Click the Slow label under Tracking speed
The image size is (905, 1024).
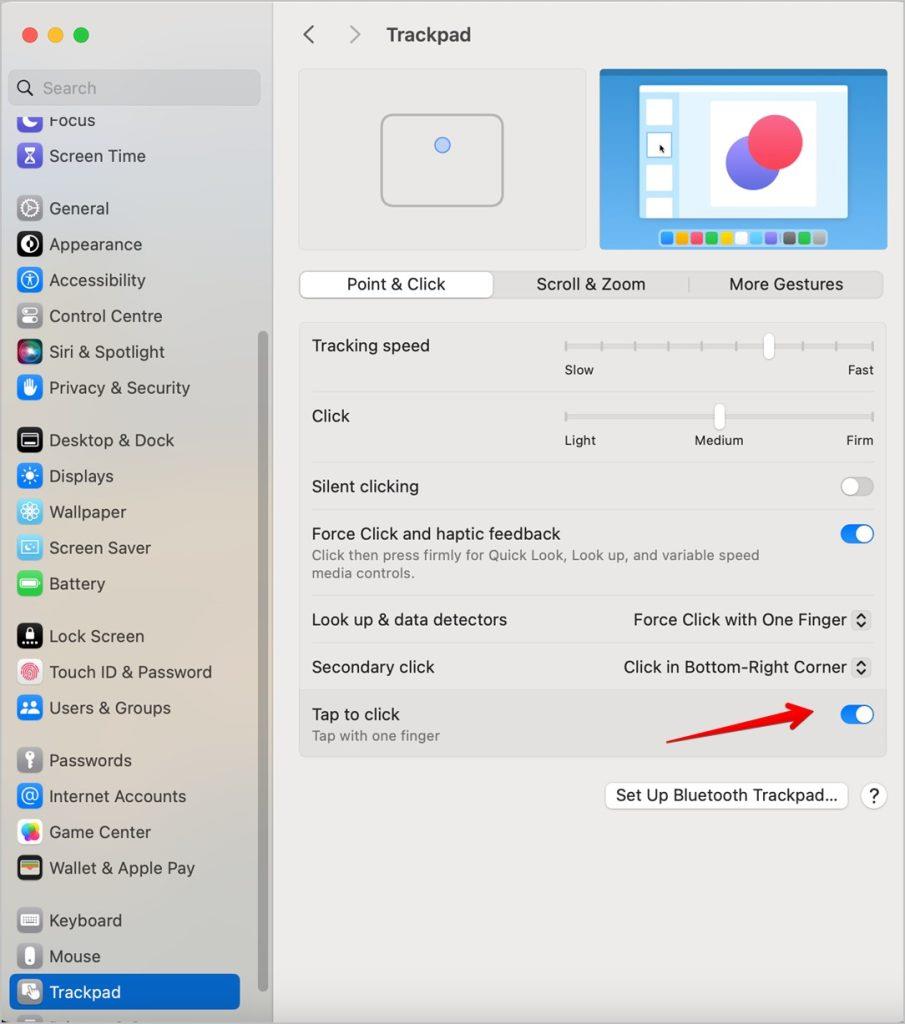[579, 370]
